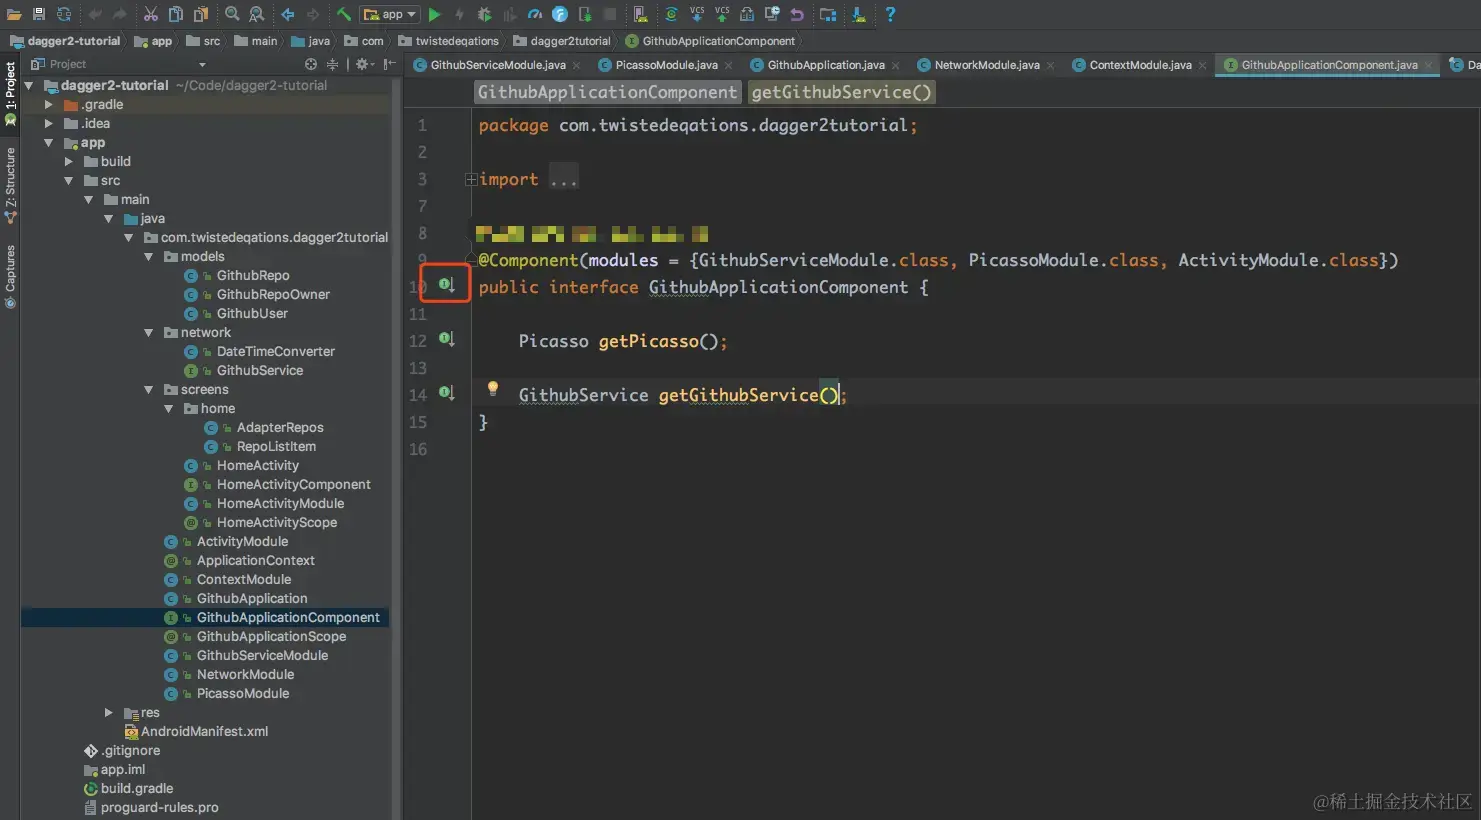1481x820 pixels.
Task: Expand the build folder
Action: tap(68, 161)
